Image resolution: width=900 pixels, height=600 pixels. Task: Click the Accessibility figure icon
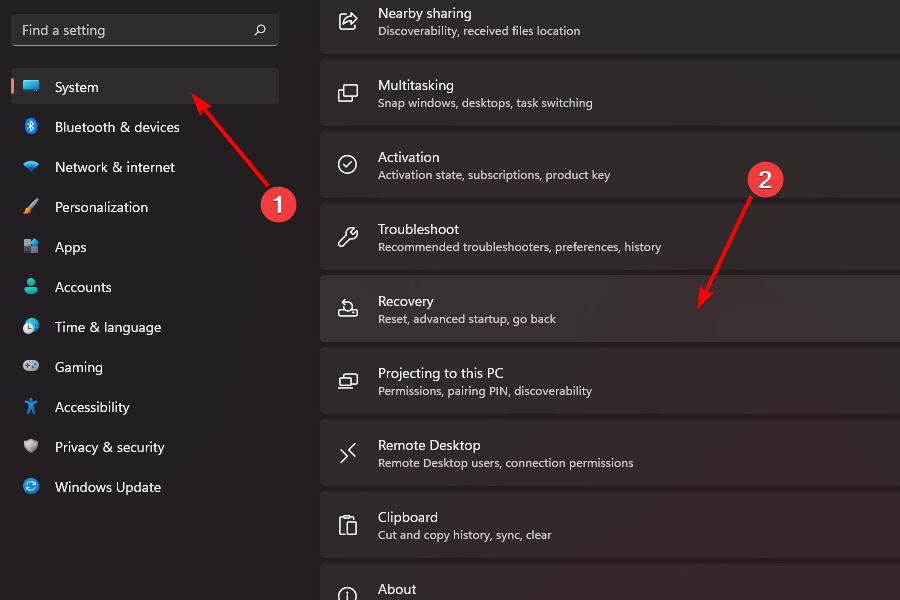coord(31,407)
